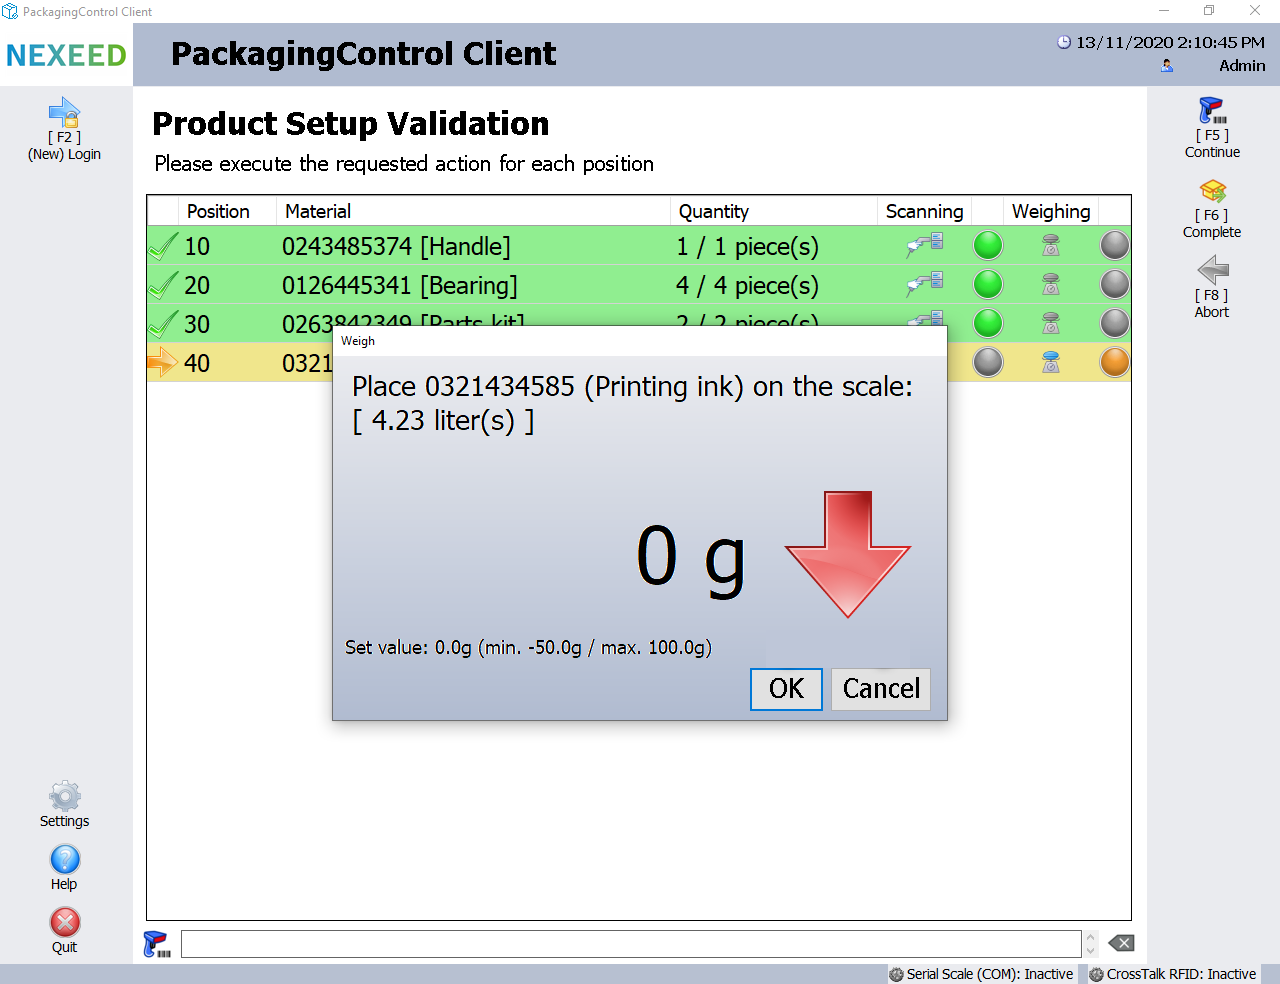The height and width of the screenshot is (984, 1280).
Task: Open the Help icon
Action: [64, 860]
